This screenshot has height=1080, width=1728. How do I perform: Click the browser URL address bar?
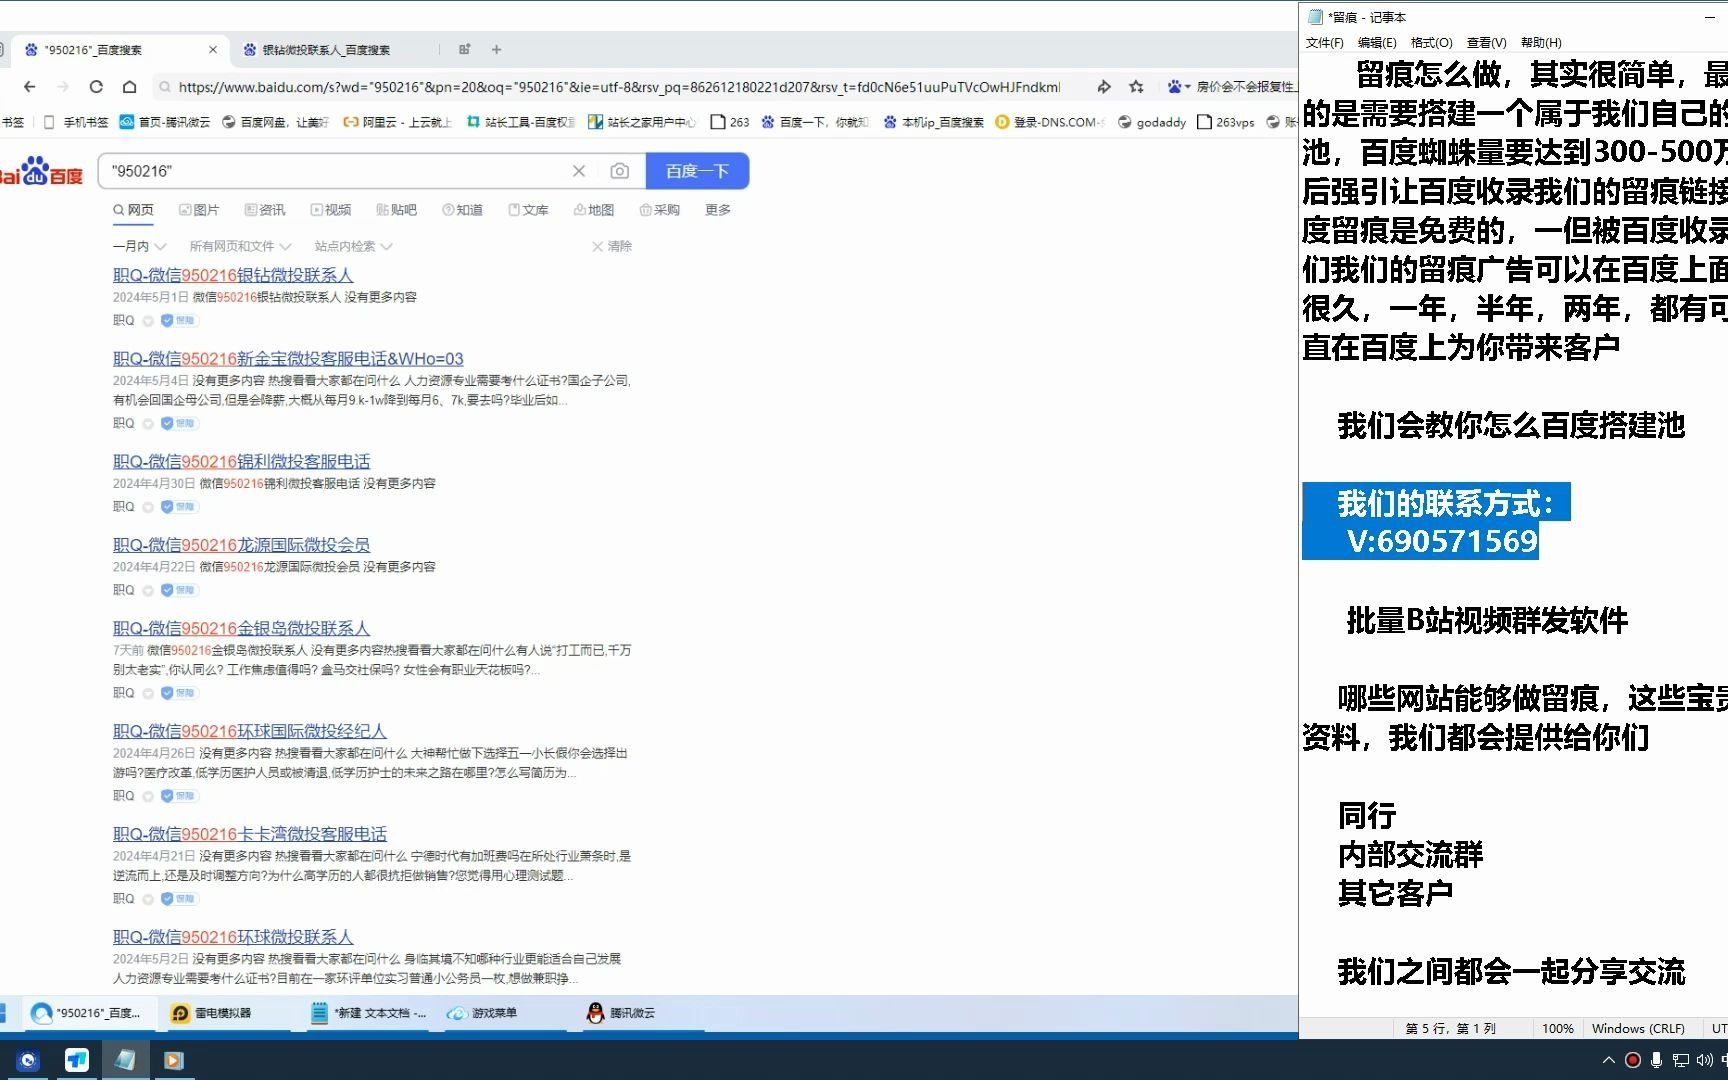[618, 87]
